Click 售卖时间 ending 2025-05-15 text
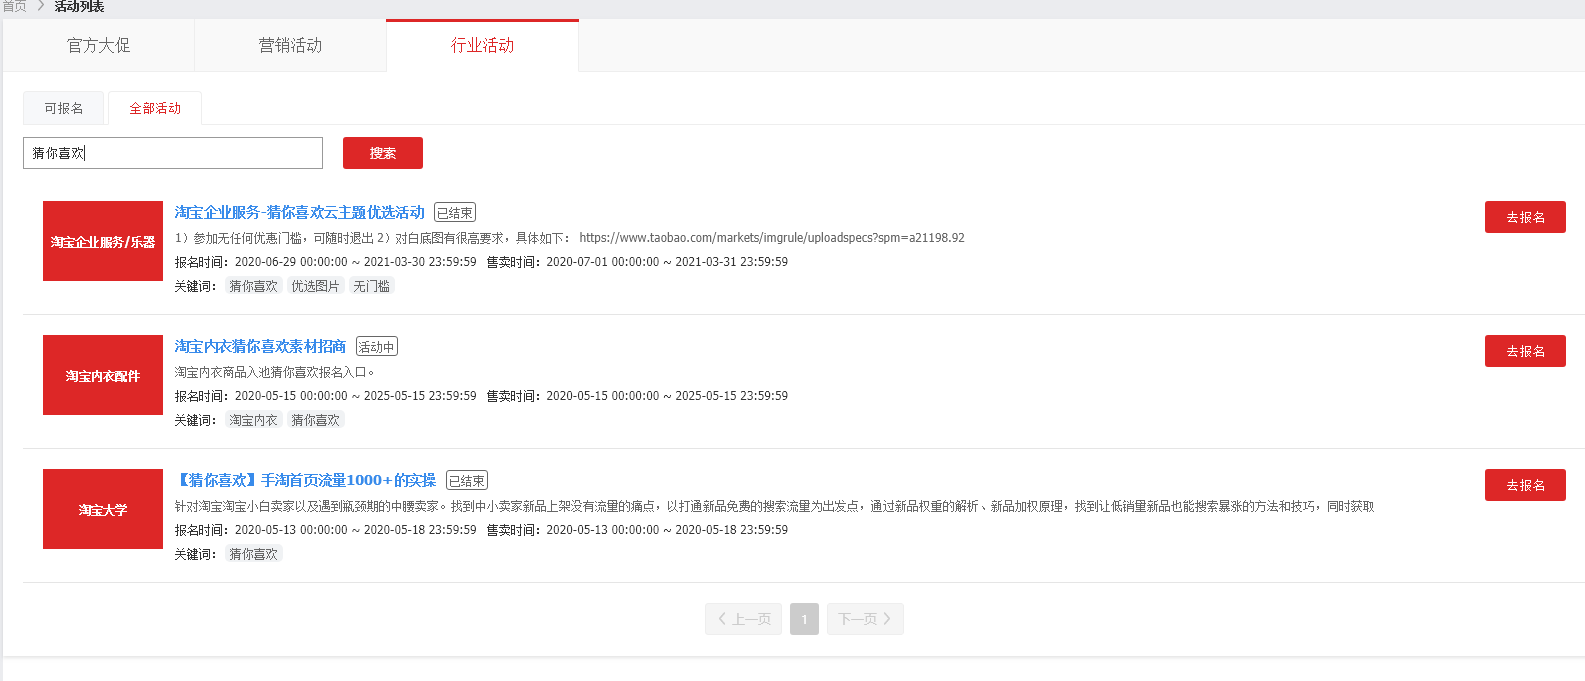The image size is (1585, 681). (637, 396)
